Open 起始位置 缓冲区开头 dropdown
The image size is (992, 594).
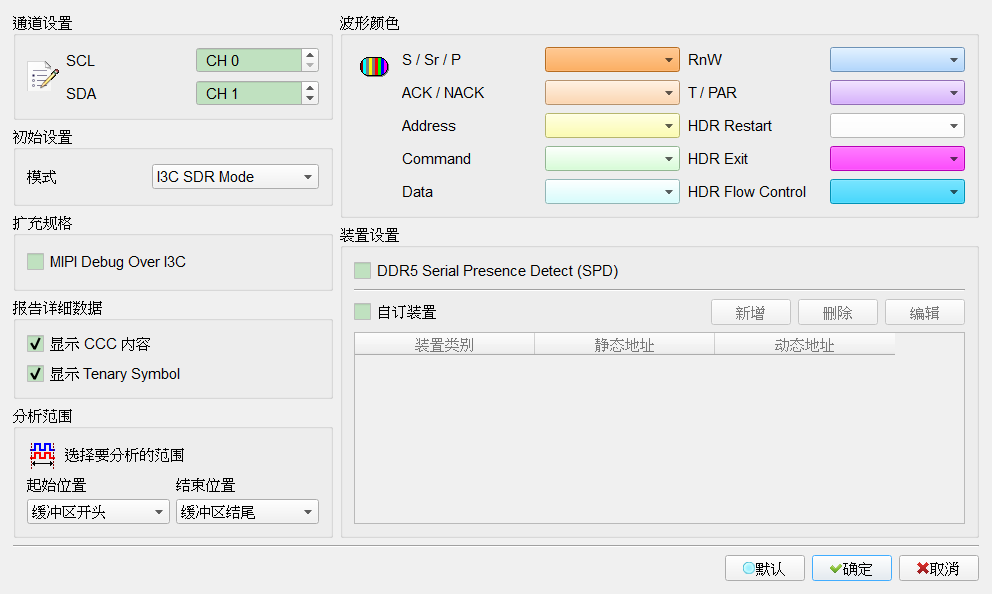click(98, 512)
